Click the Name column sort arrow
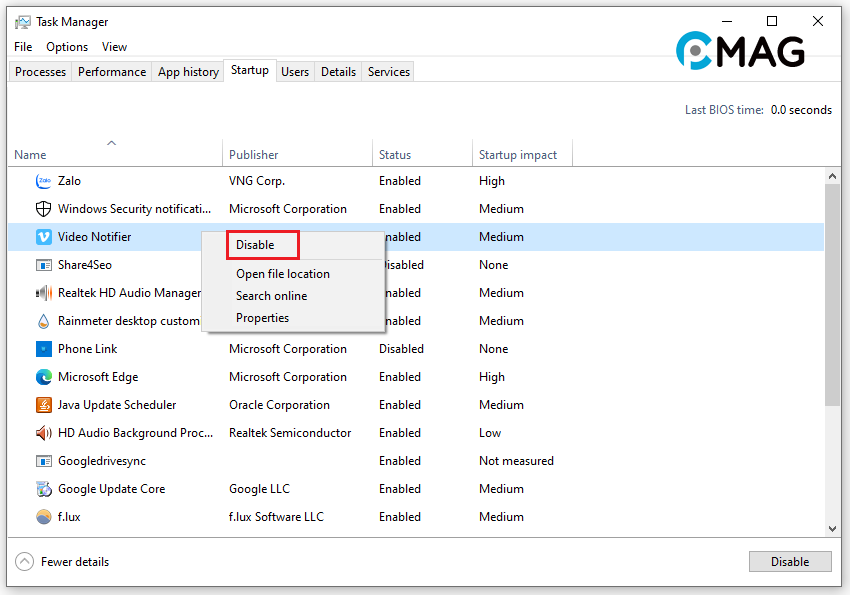The image size is (850, 595). click(x=112, y=143)
